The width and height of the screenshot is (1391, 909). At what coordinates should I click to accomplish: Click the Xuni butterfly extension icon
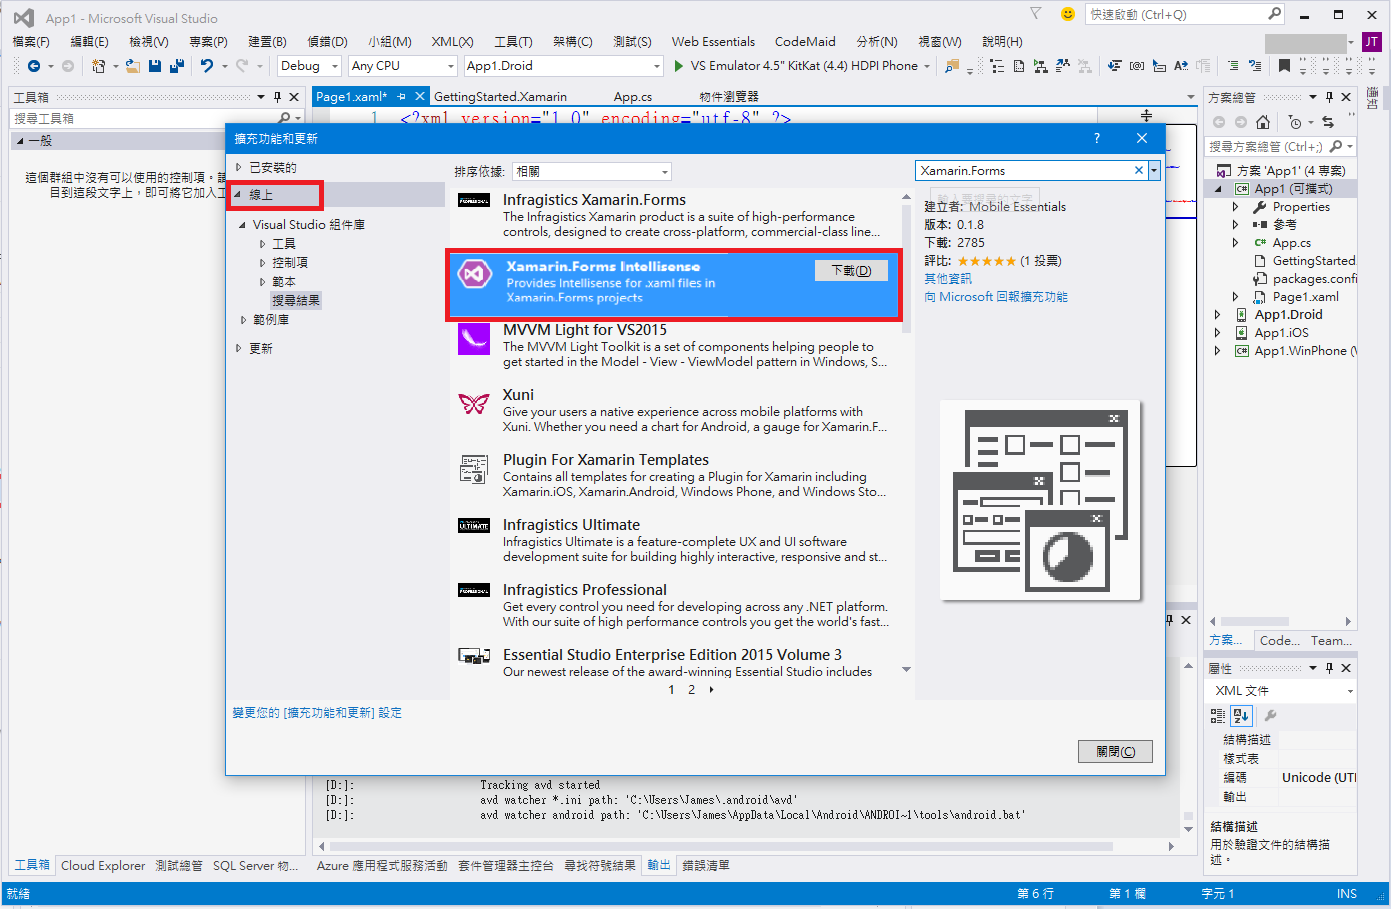click(x=474, y=403)
